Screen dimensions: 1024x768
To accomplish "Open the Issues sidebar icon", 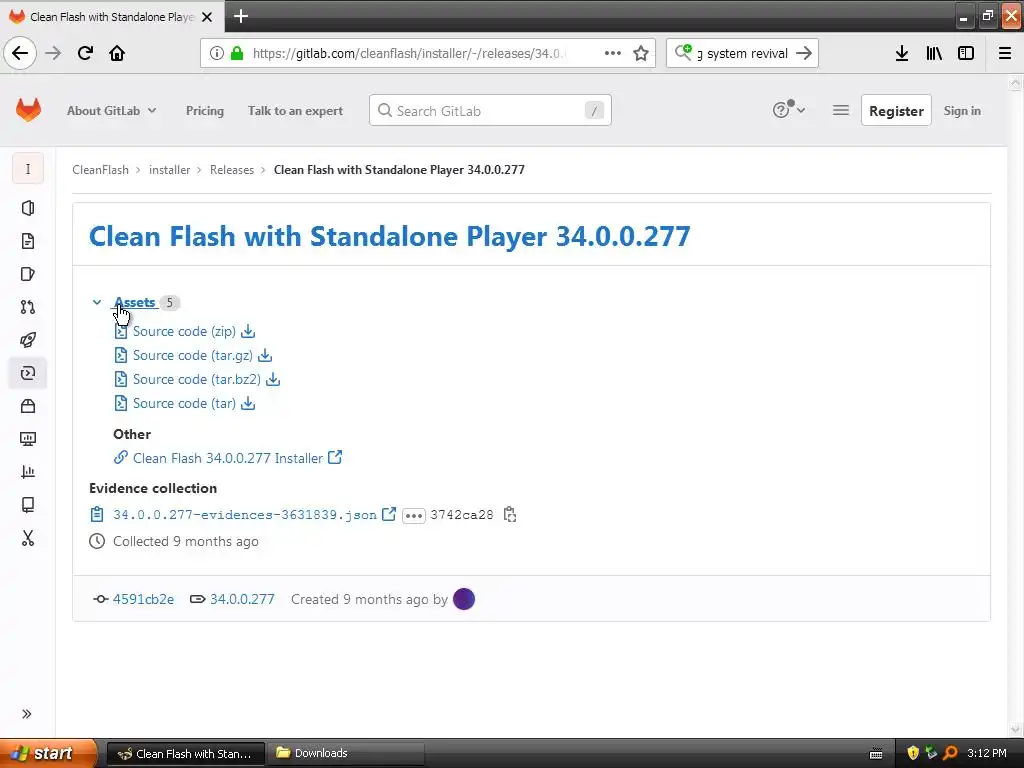I will (x=27, y=274).
